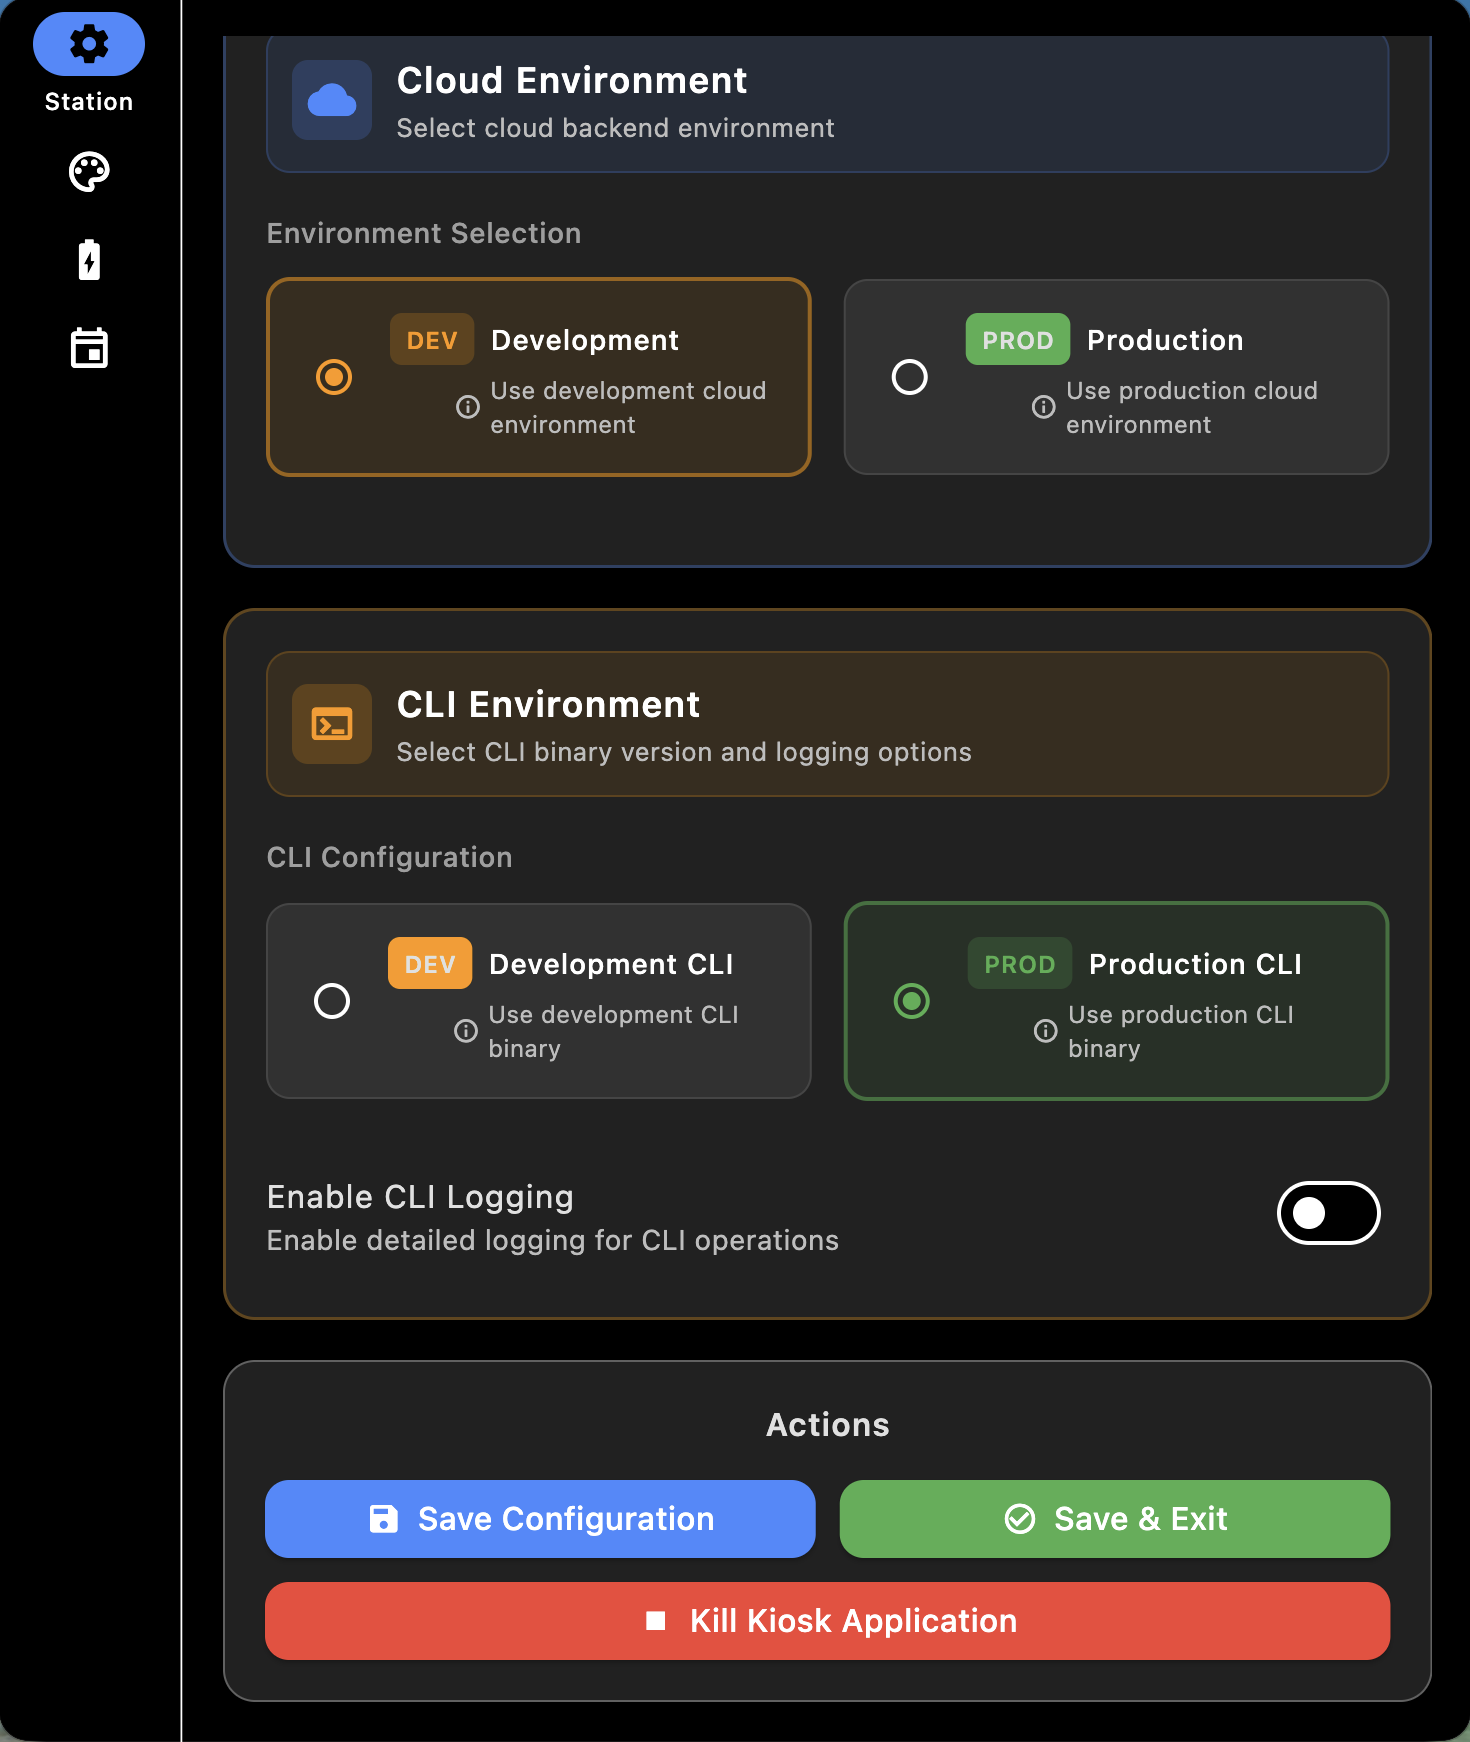Click info icon beside Use development cloud environment
1470x1742 pixels.
(467, 407)
